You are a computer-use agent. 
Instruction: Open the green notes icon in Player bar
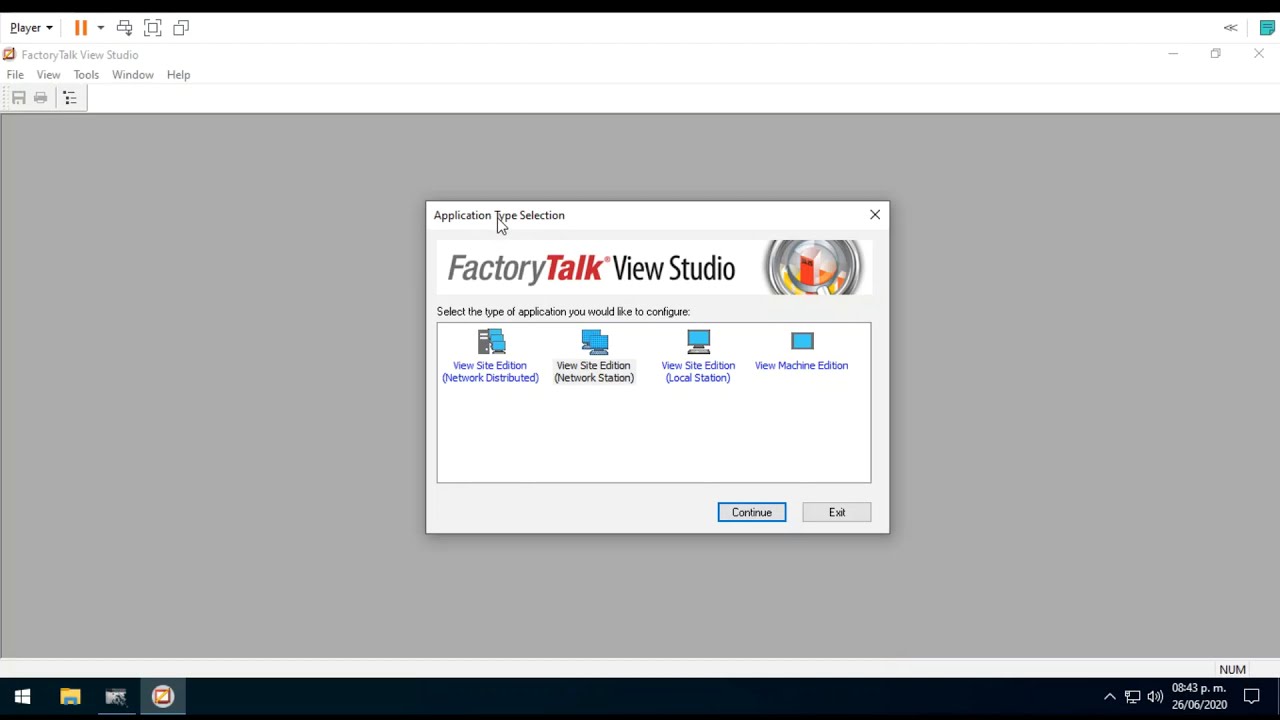tap(1267, 28)
